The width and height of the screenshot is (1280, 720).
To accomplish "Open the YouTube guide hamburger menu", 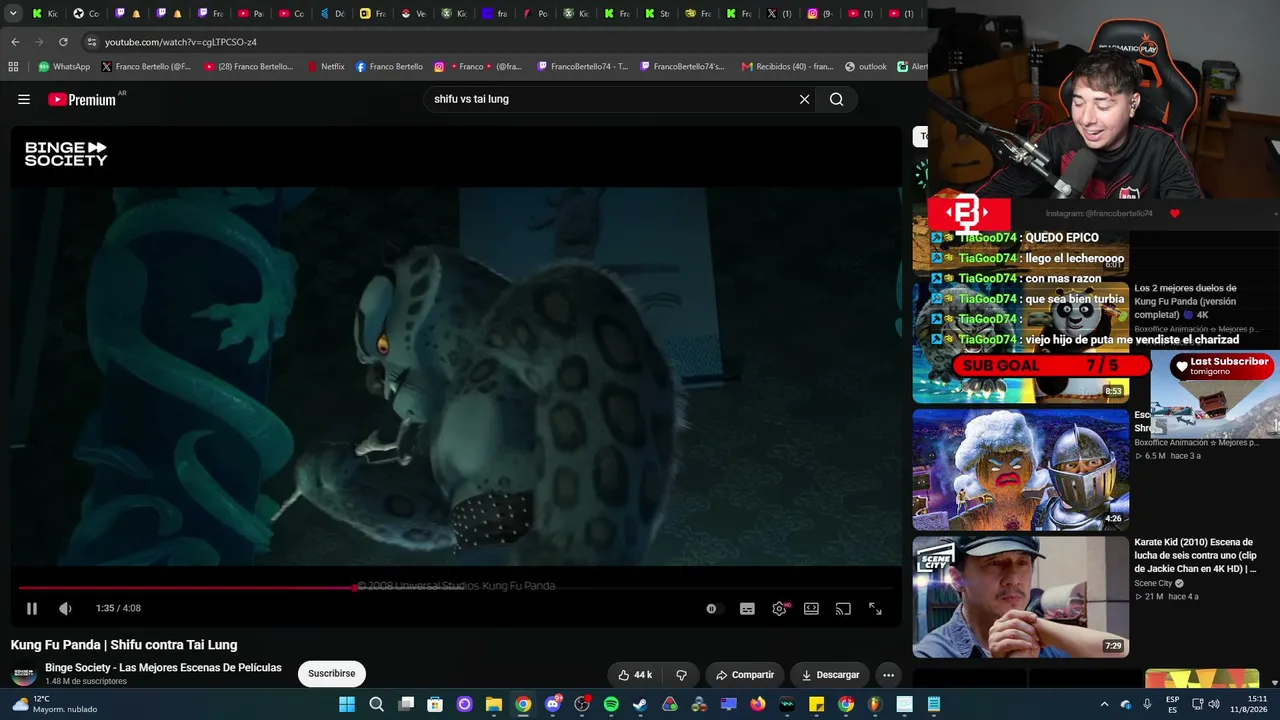I will (x=24, y=99).
